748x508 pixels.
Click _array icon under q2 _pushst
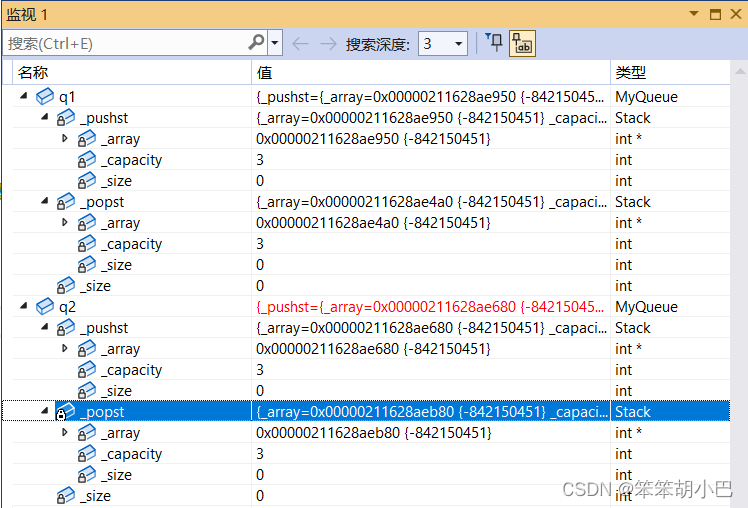[x=87, y=348]
